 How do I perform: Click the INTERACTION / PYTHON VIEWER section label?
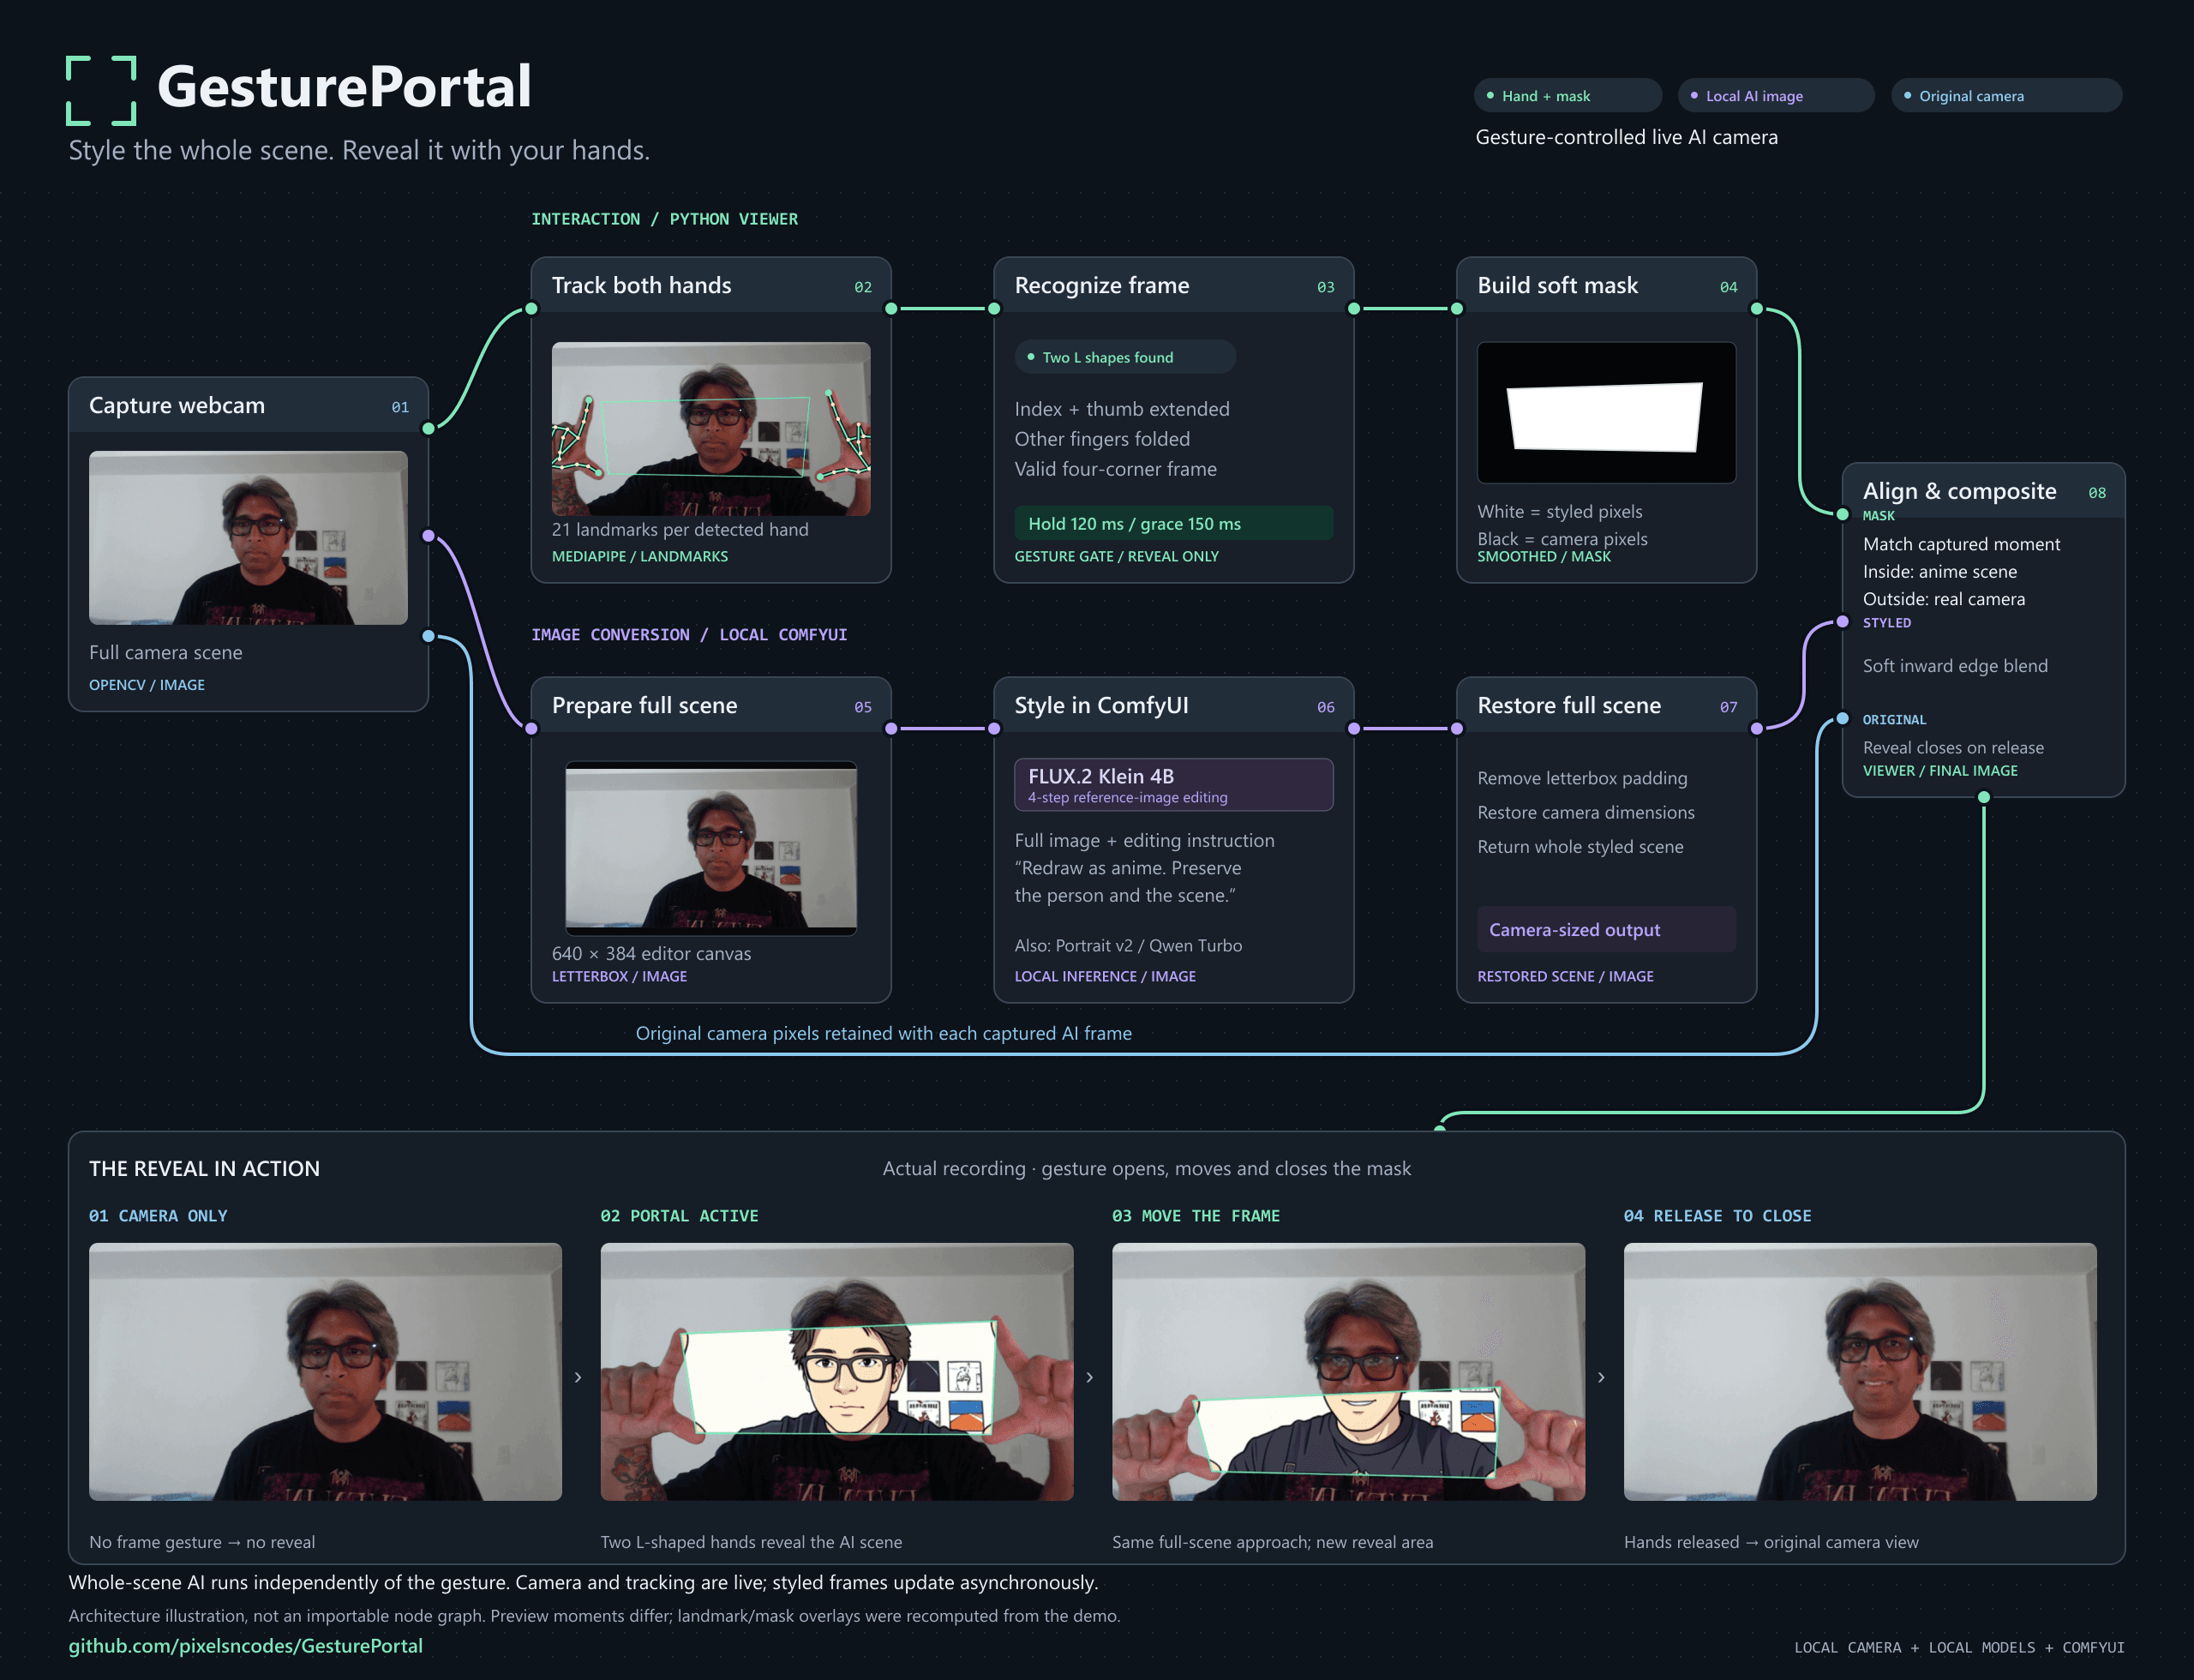point(665,219)
